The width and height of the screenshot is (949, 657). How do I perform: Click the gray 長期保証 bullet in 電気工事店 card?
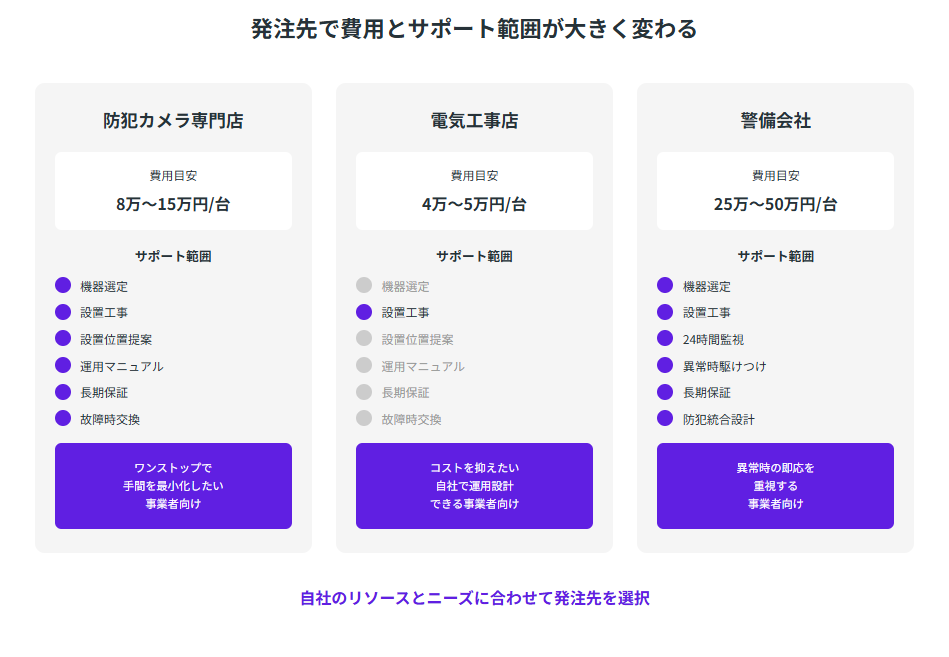[x=364, y=392]
